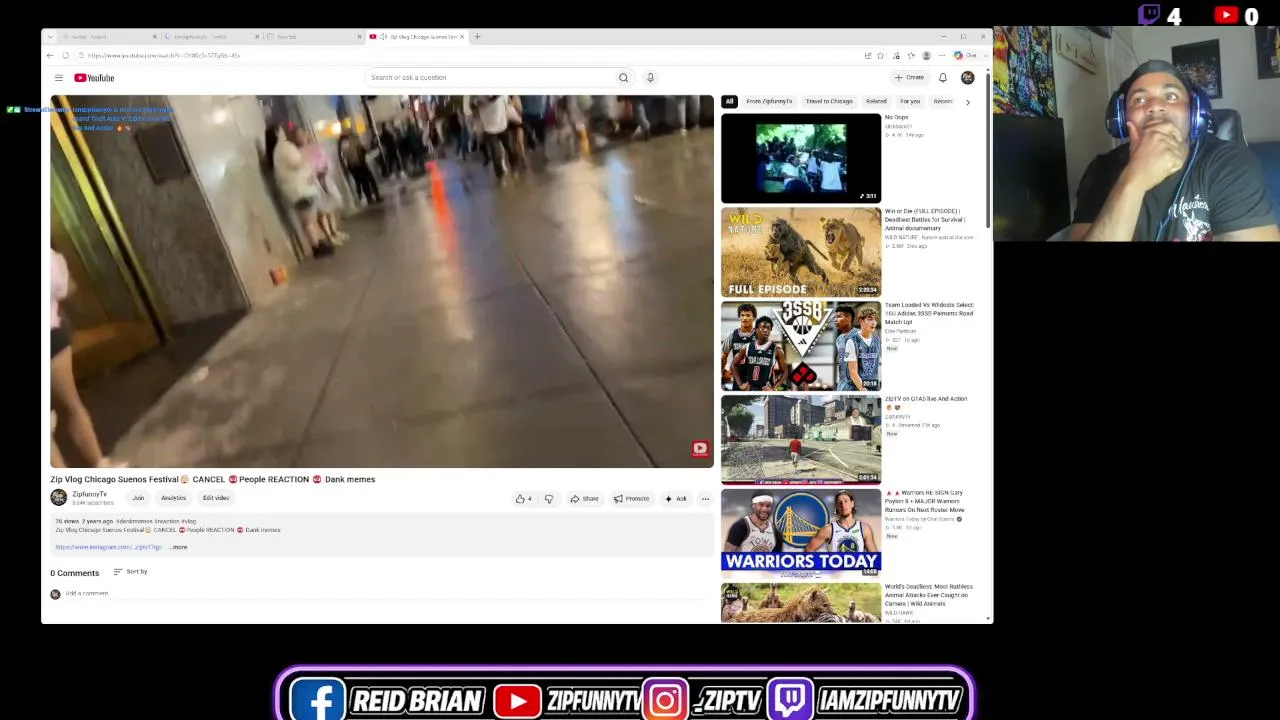Click the Create button
Screen dimensions: 1280x720
point(910,78)
